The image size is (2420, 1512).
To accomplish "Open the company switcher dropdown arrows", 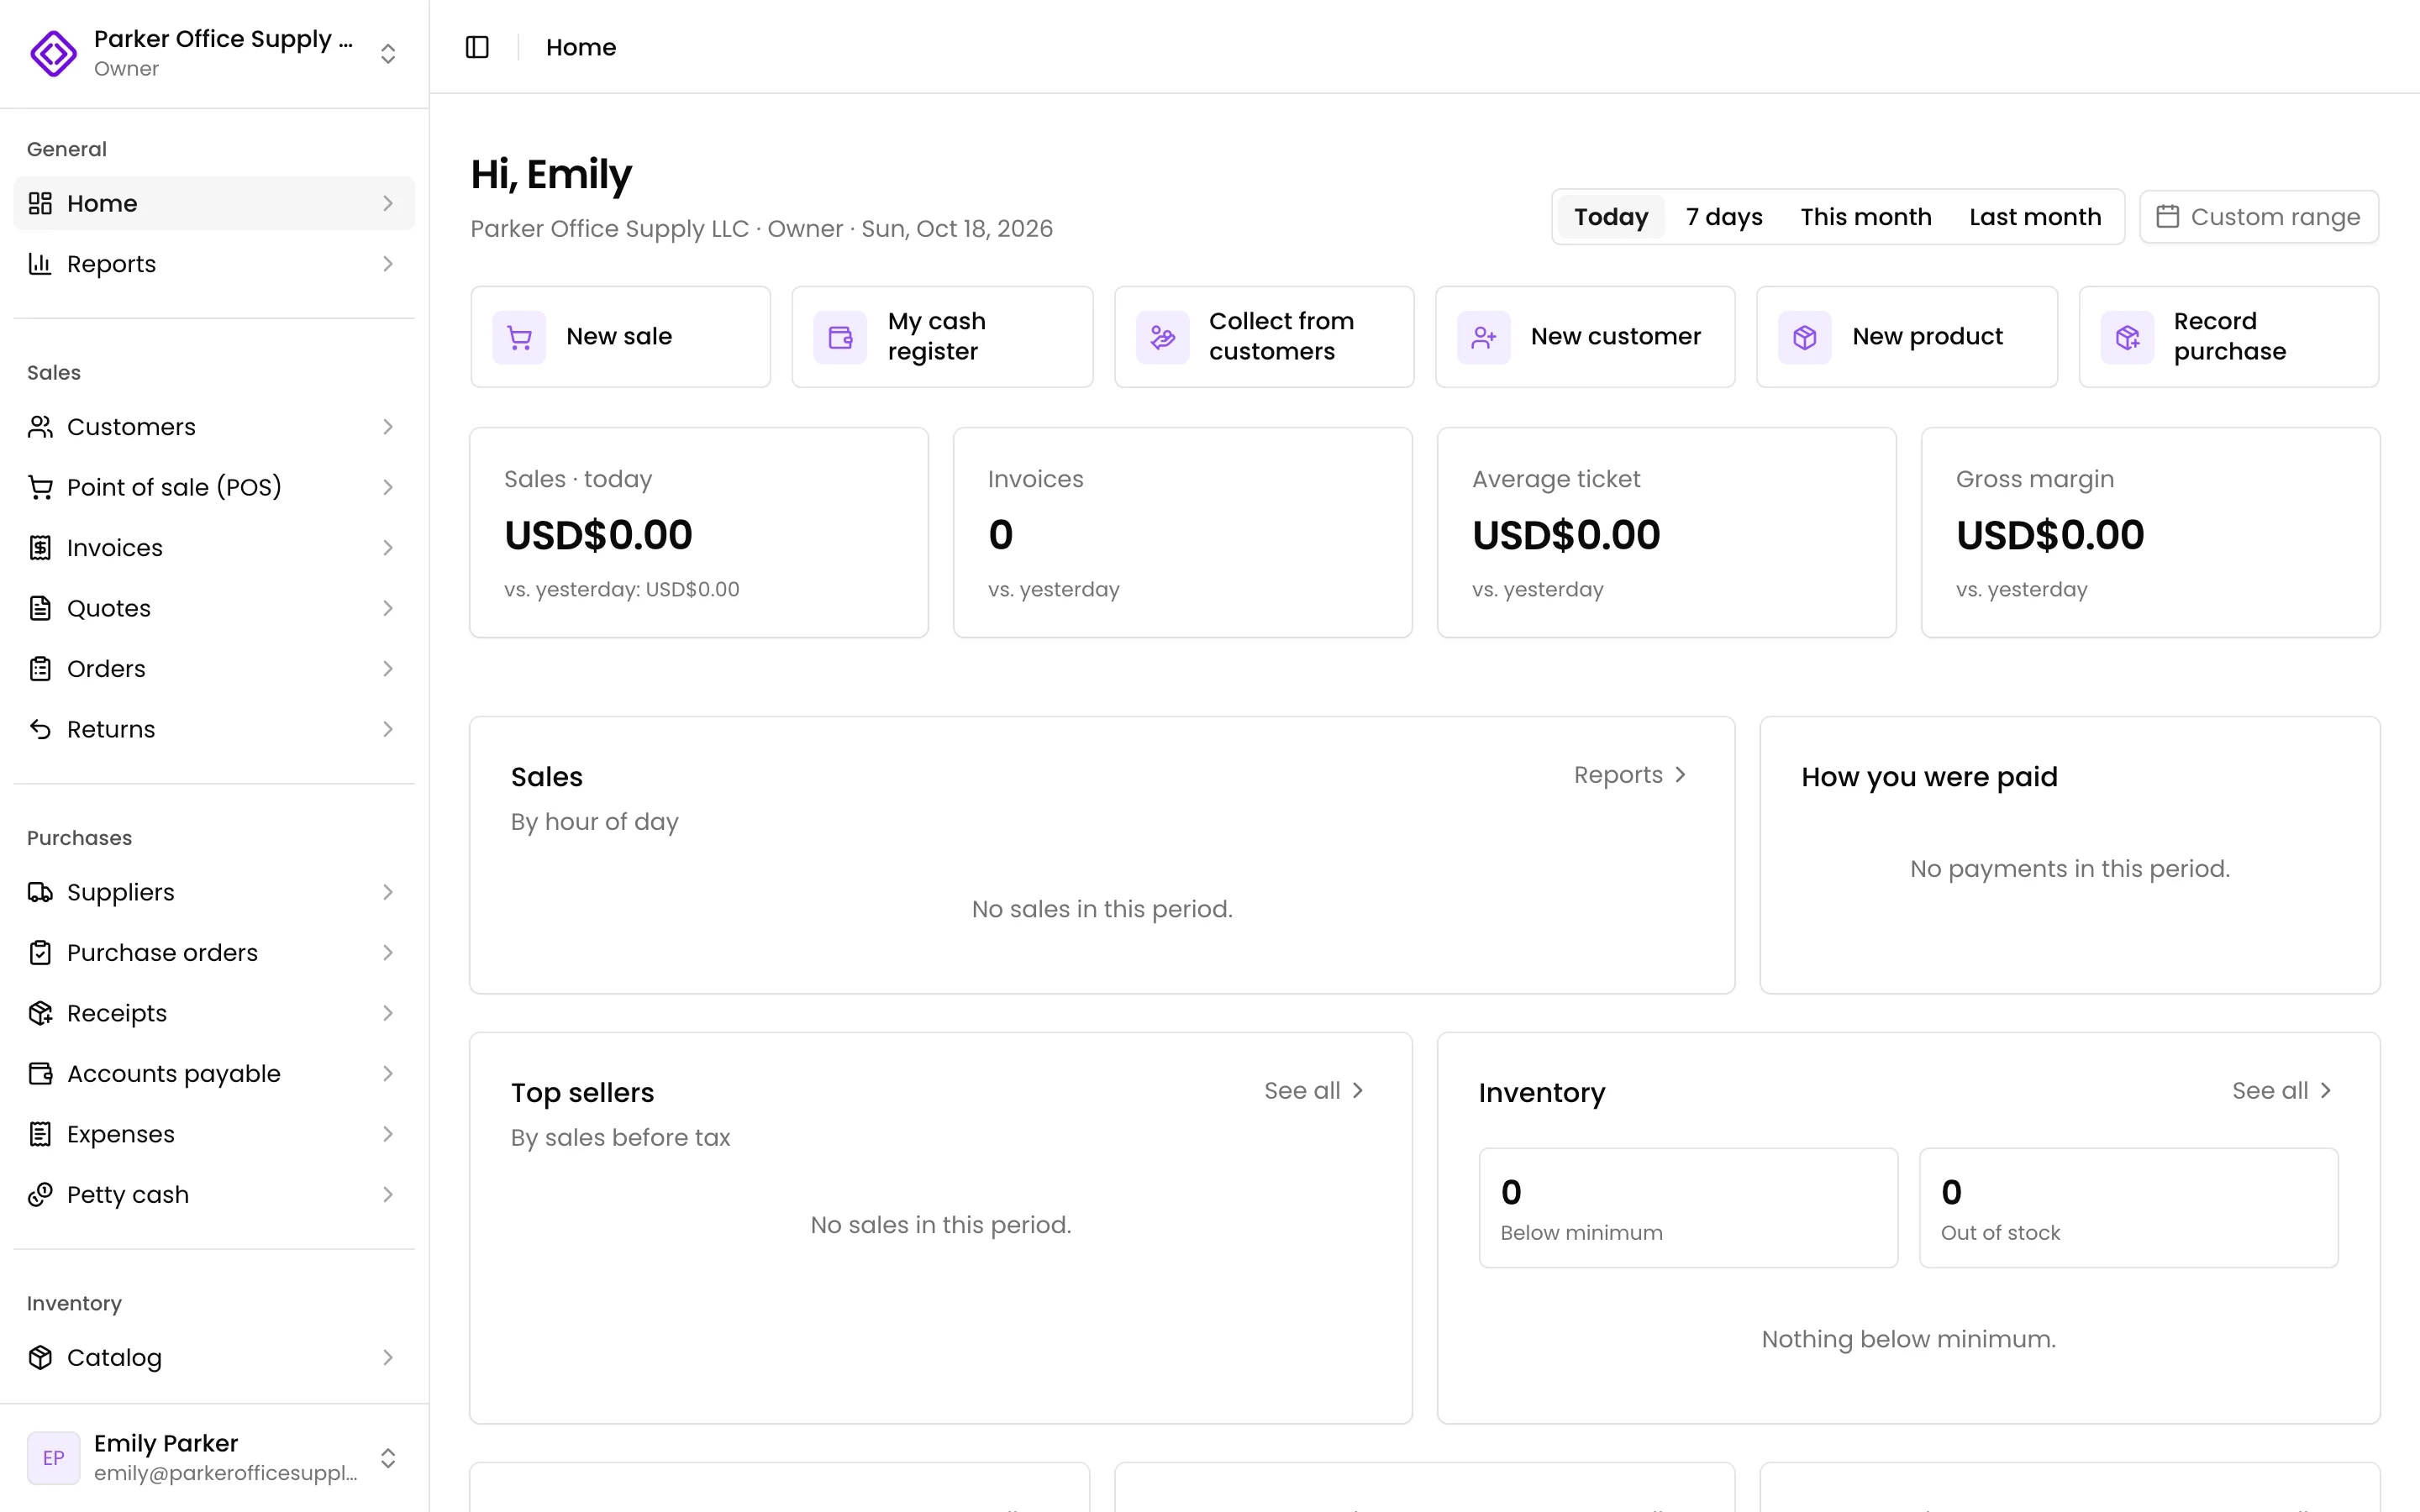I will pyautogui.click(x=388, y=53).
